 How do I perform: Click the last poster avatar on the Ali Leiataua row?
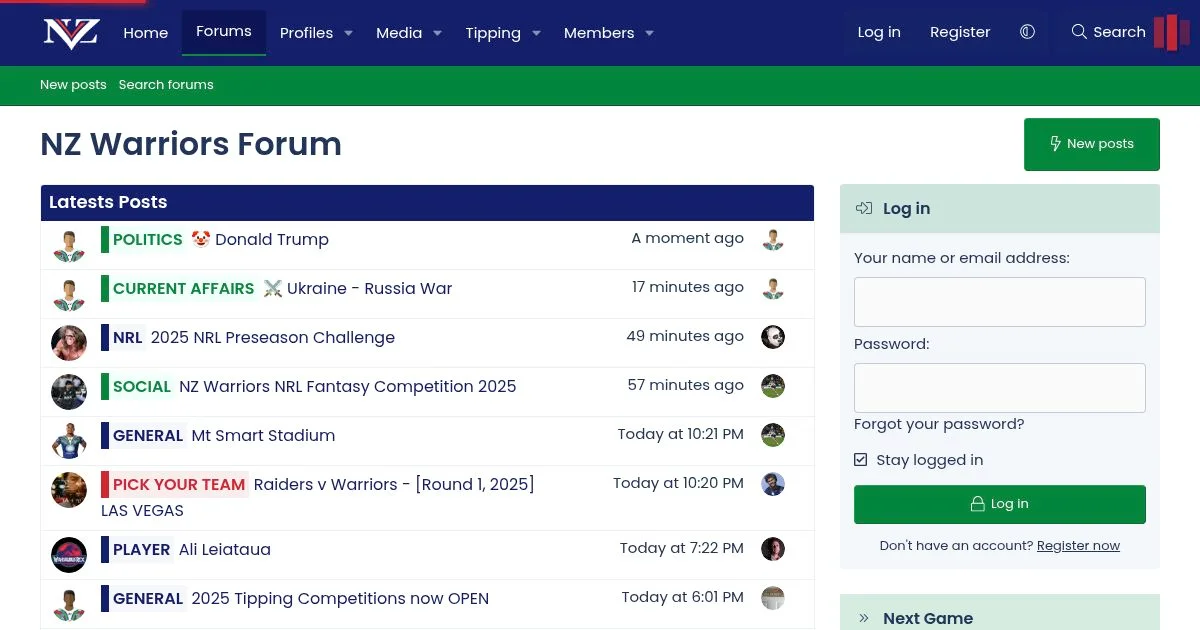tap(772, 549)
